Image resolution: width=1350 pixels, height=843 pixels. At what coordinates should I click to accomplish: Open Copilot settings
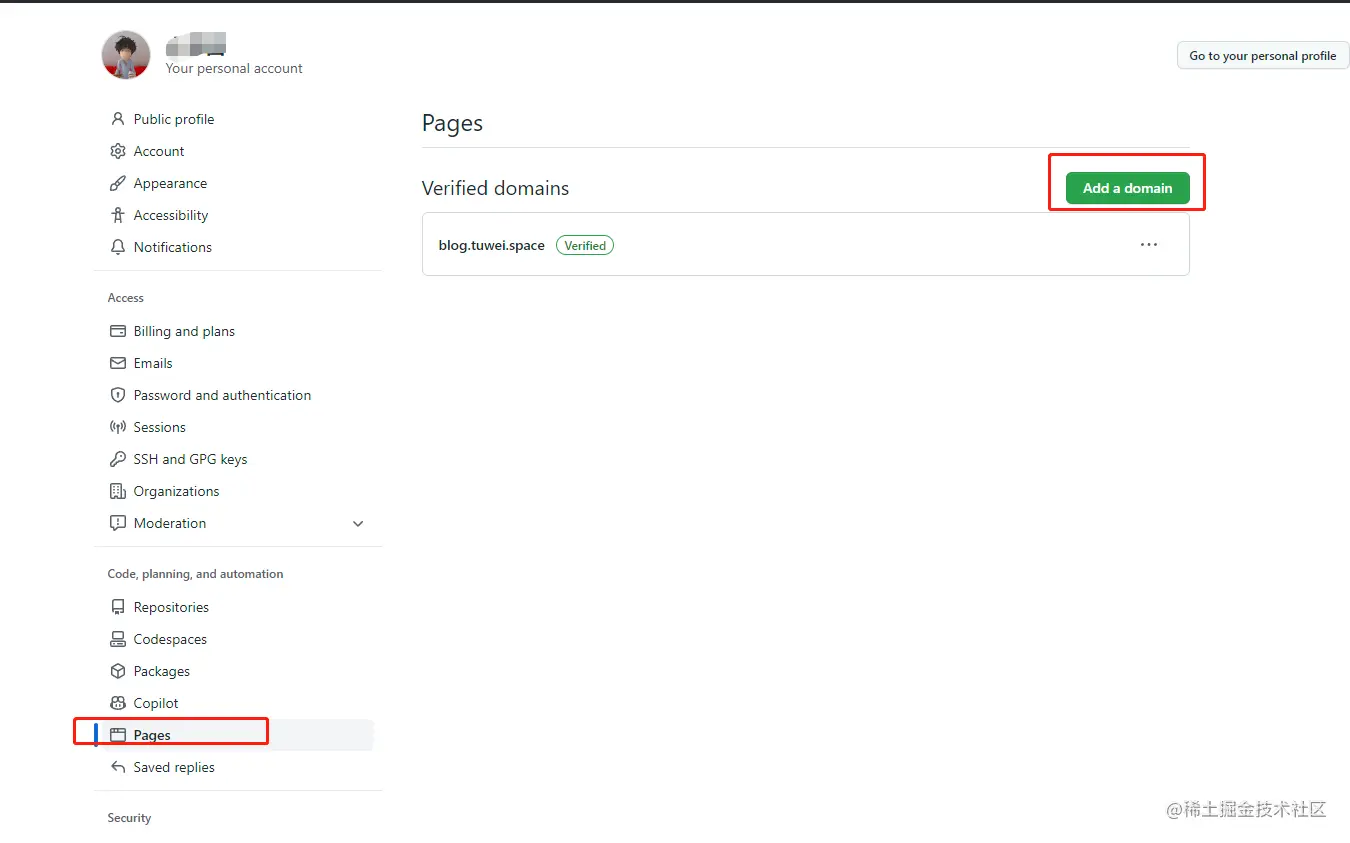pyautogui.click(x=156, y=703)
